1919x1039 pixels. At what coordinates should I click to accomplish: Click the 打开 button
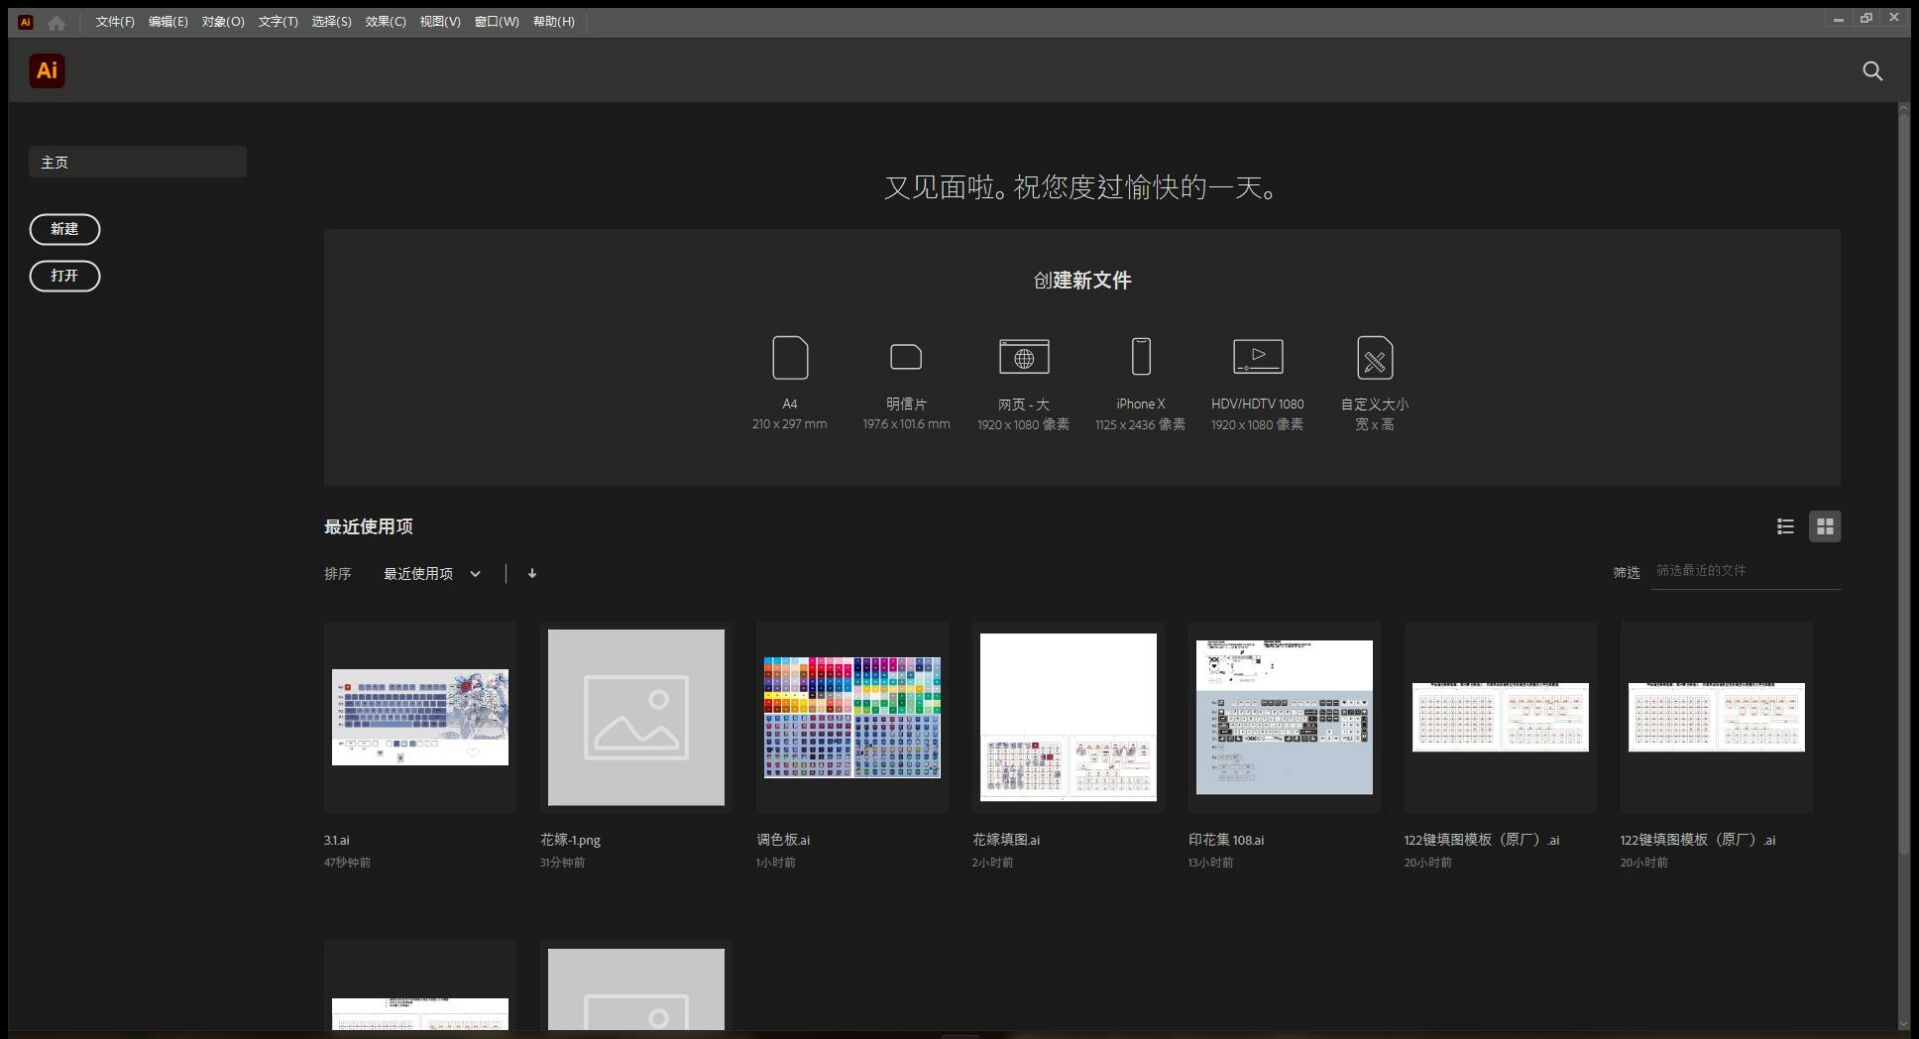click(x=65, y=276)
